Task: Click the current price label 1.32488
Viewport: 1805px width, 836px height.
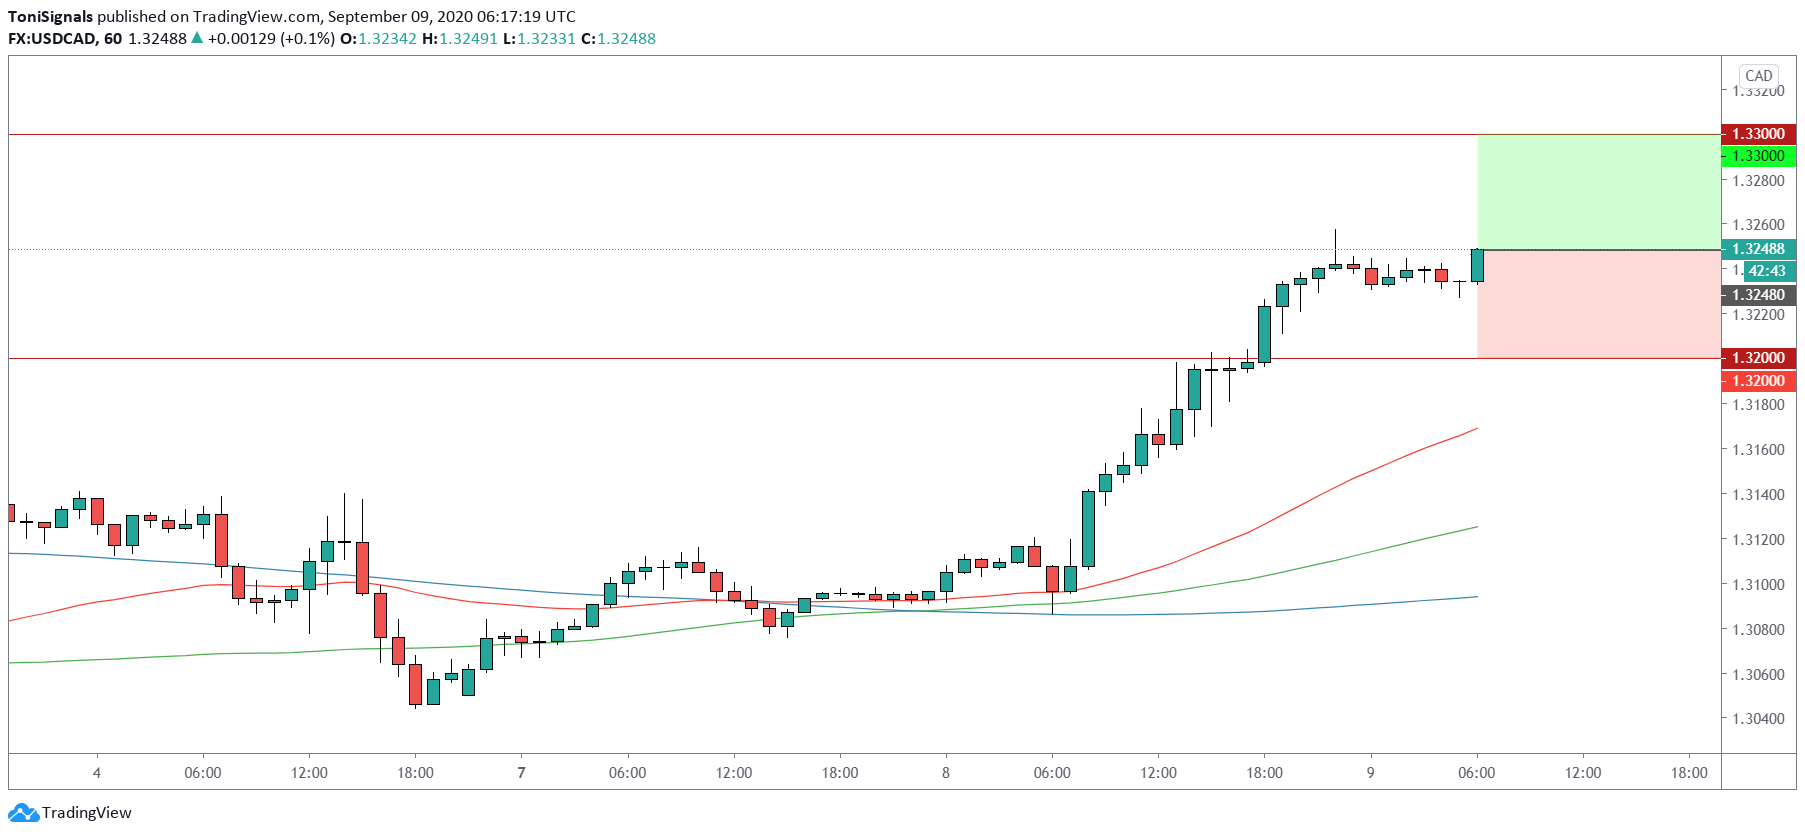Action: (x=1758, y=249)
